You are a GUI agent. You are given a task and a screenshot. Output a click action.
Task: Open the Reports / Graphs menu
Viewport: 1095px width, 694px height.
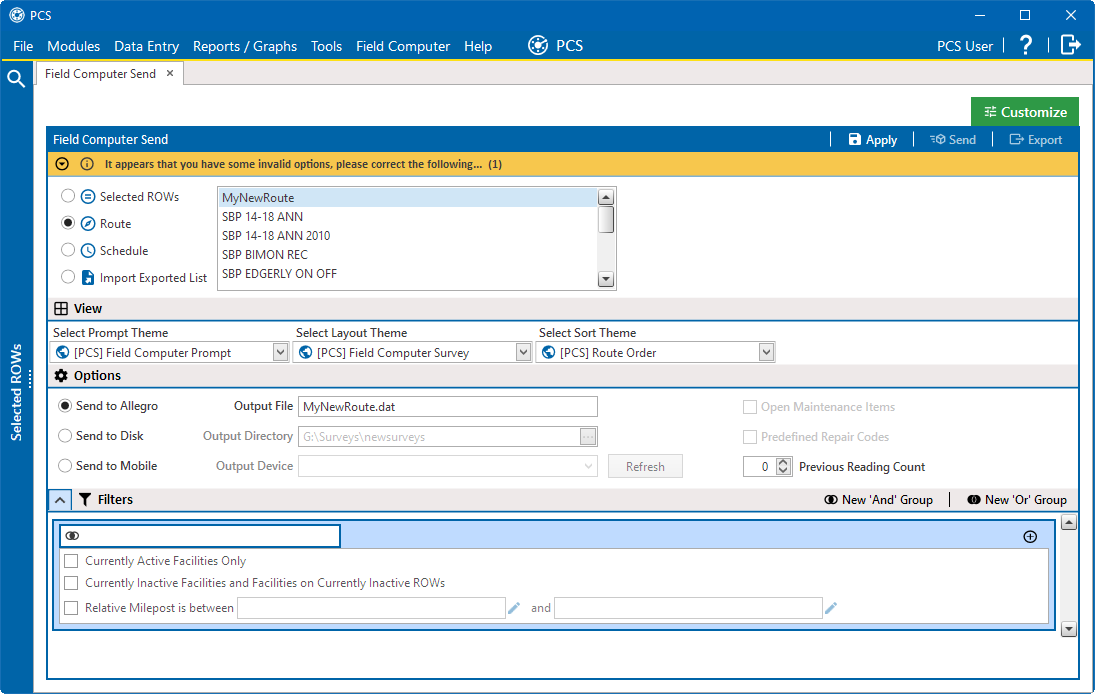pyautogui.click(x=245, y=46)
